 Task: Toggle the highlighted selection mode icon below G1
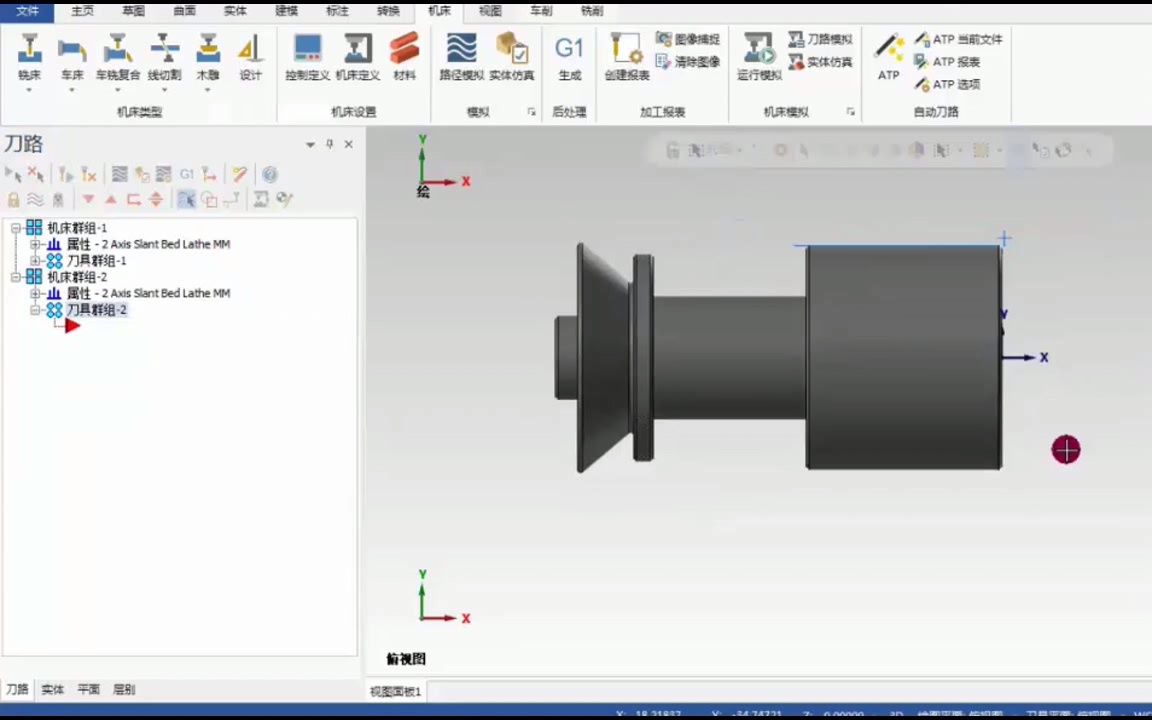(x=186, y=199)
